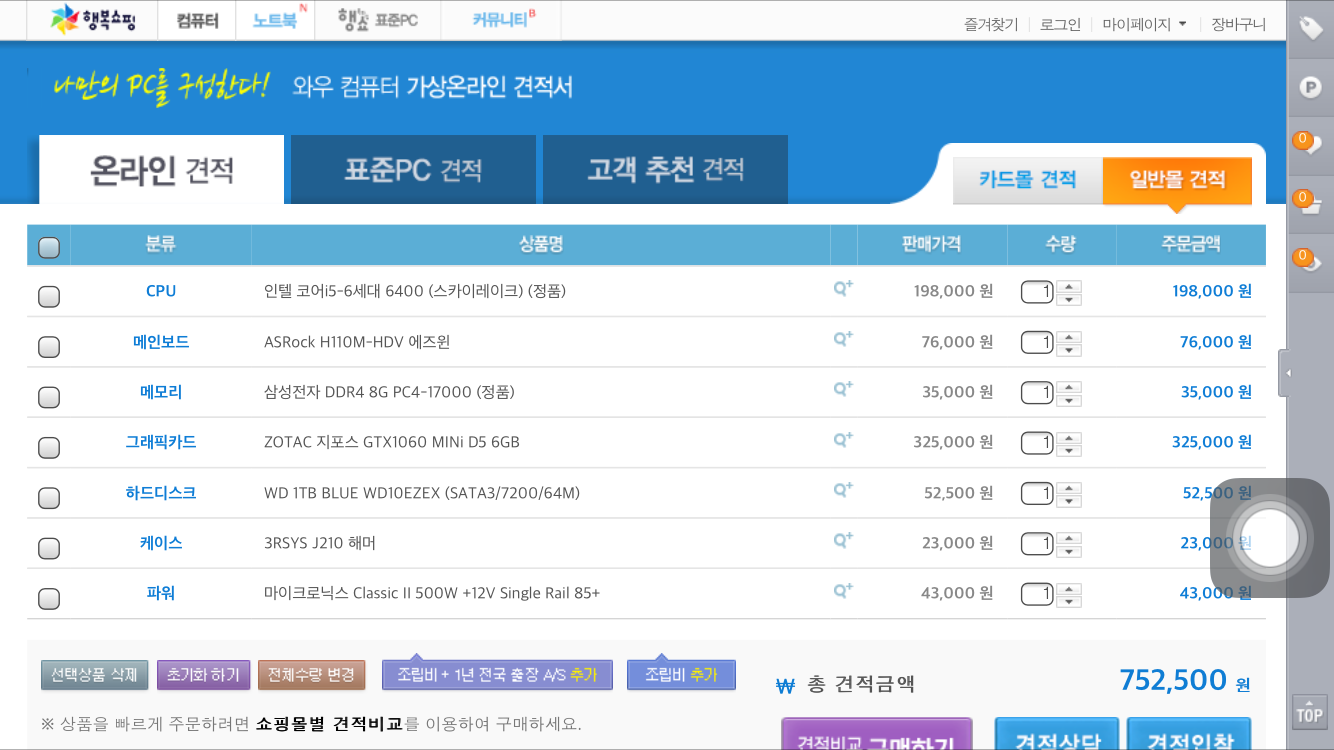The height and width of the screenshot is (750, 1334).
Task: Click the magnifier icon beside 3RSYS J210 case
Action: point(843,541)
